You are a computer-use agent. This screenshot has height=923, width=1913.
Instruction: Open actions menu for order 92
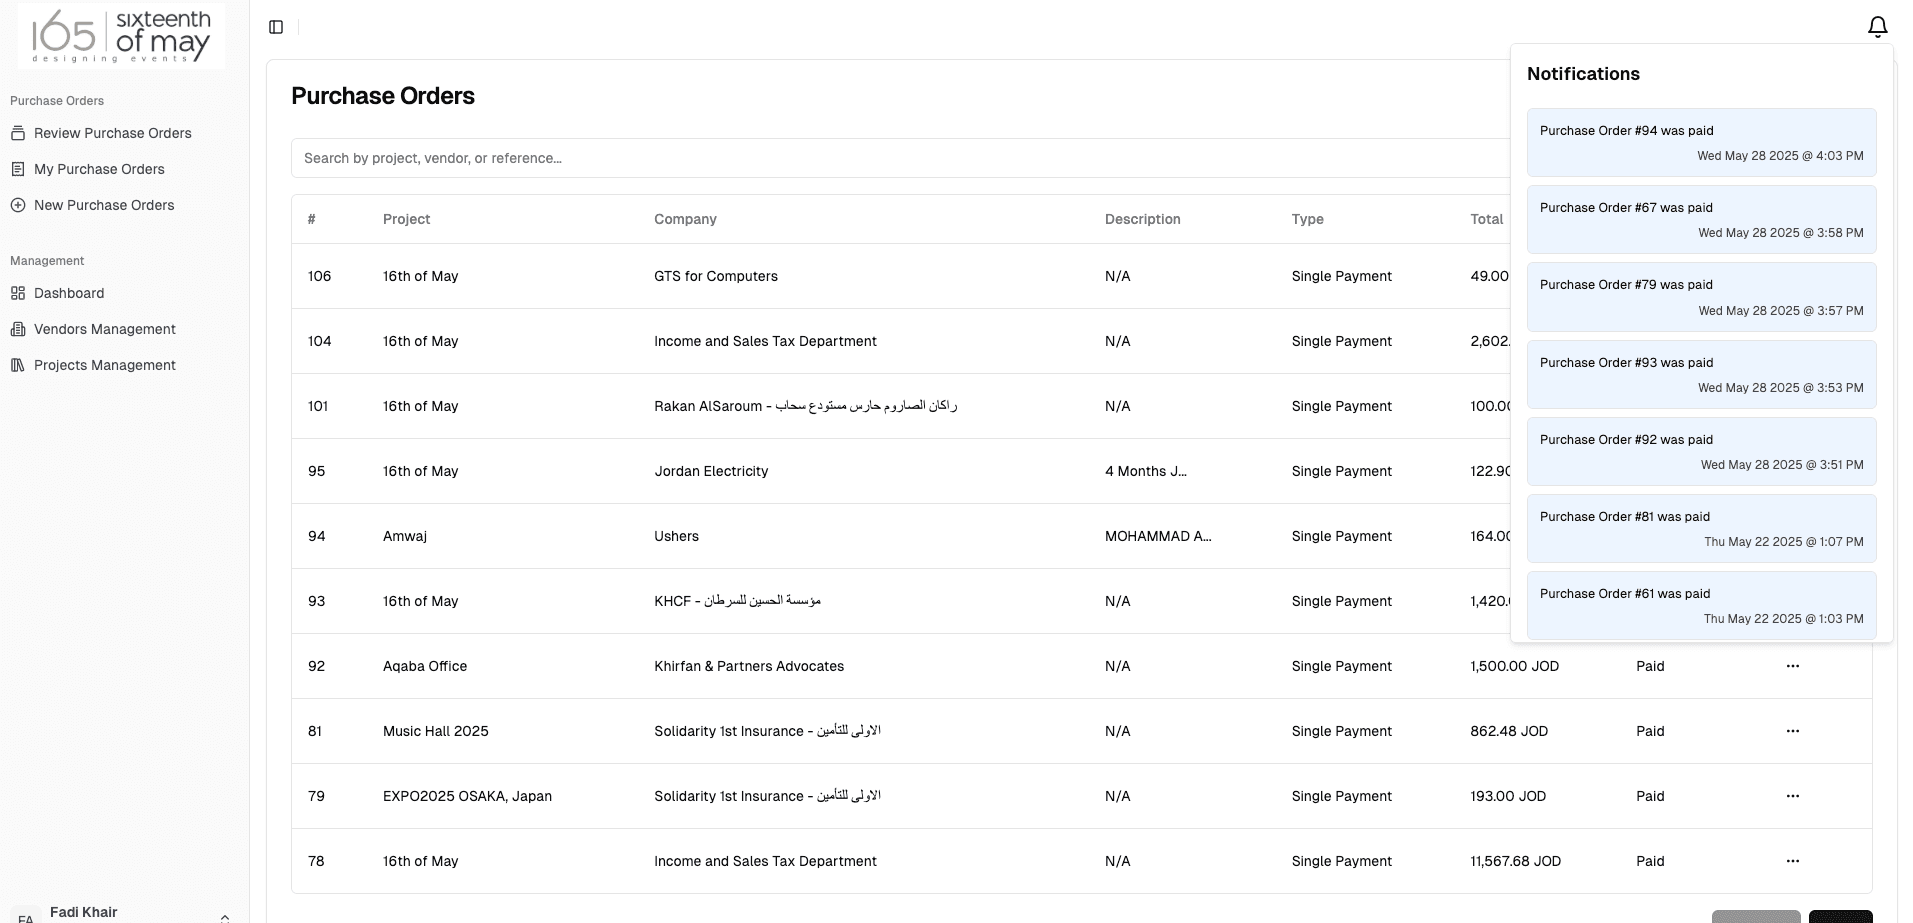[x=1792, y=666]
